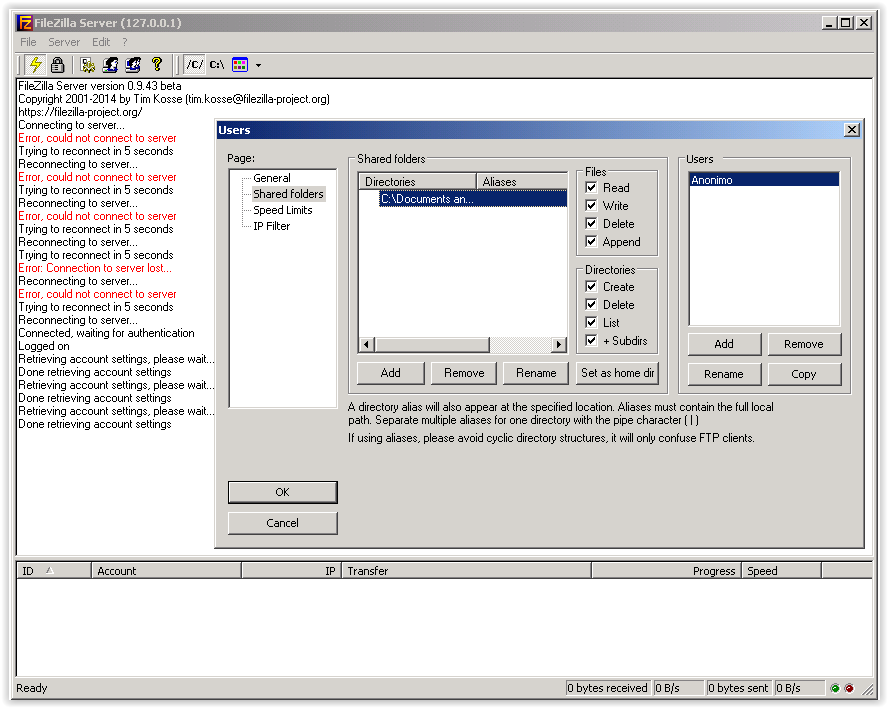Uncheck the Files Write permission

(591, 206)
